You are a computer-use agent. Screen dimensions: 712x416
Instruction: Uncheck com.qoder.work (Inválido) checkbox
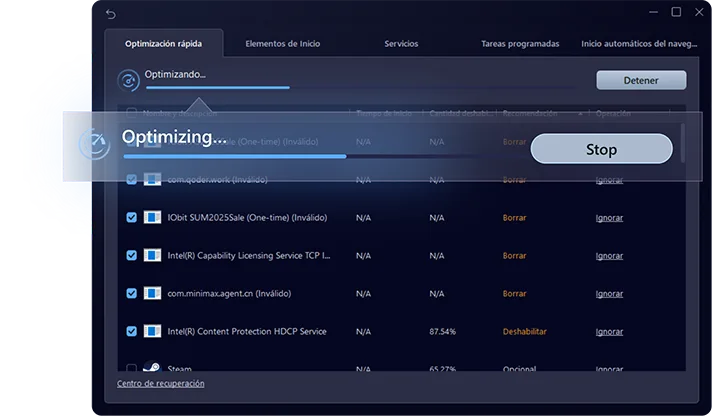132,179
